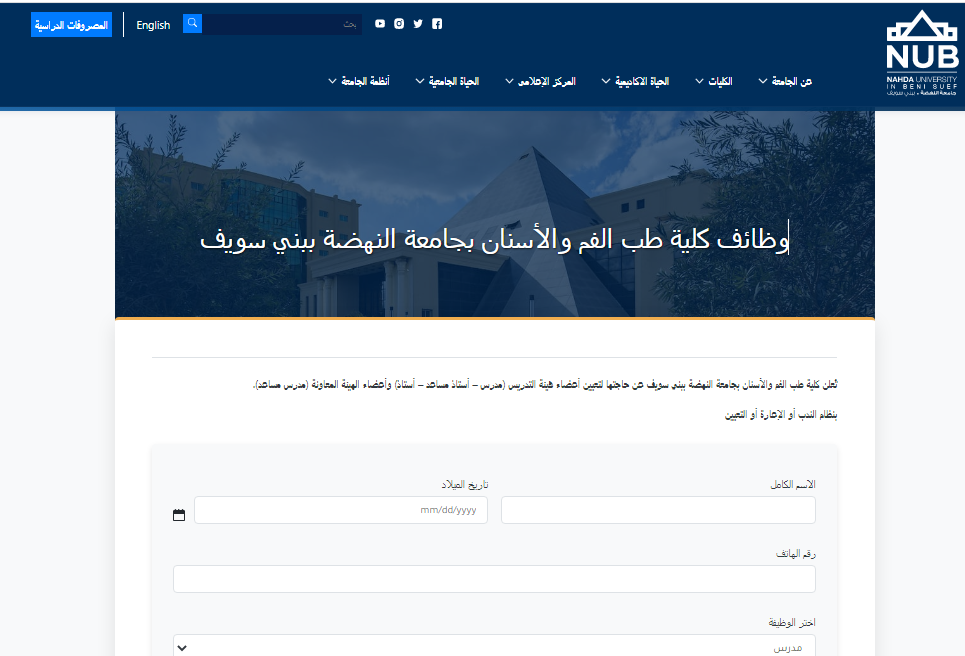Click the Twitter bird icon
The image size is (965, 656).
(x=418, y=24)
